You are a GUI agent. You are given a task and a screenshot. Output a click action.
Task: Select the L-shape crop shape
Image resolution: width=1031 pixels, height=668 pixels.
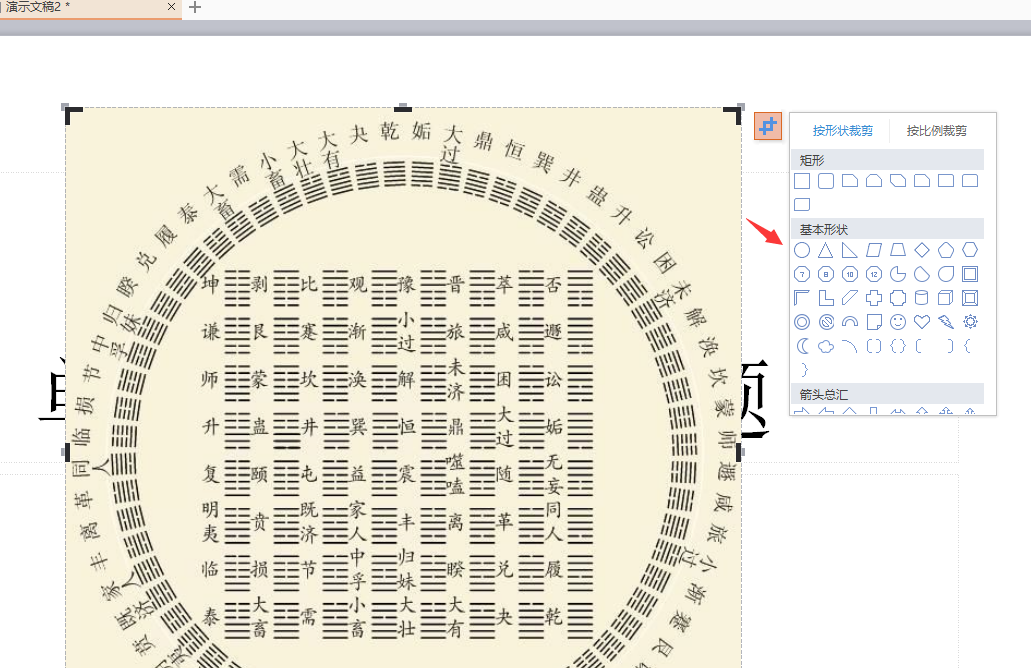[x=826, y=298]
